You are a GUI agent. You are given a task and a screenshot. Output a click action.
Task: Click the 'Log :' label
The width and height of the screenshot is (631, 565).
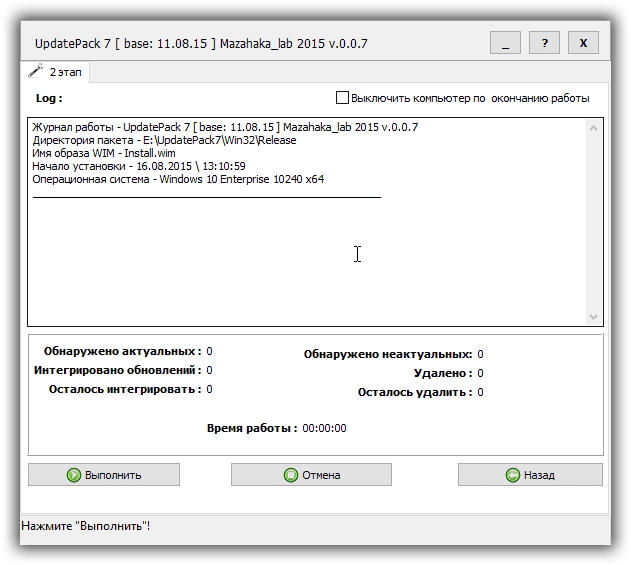click(x=49, y=98)
